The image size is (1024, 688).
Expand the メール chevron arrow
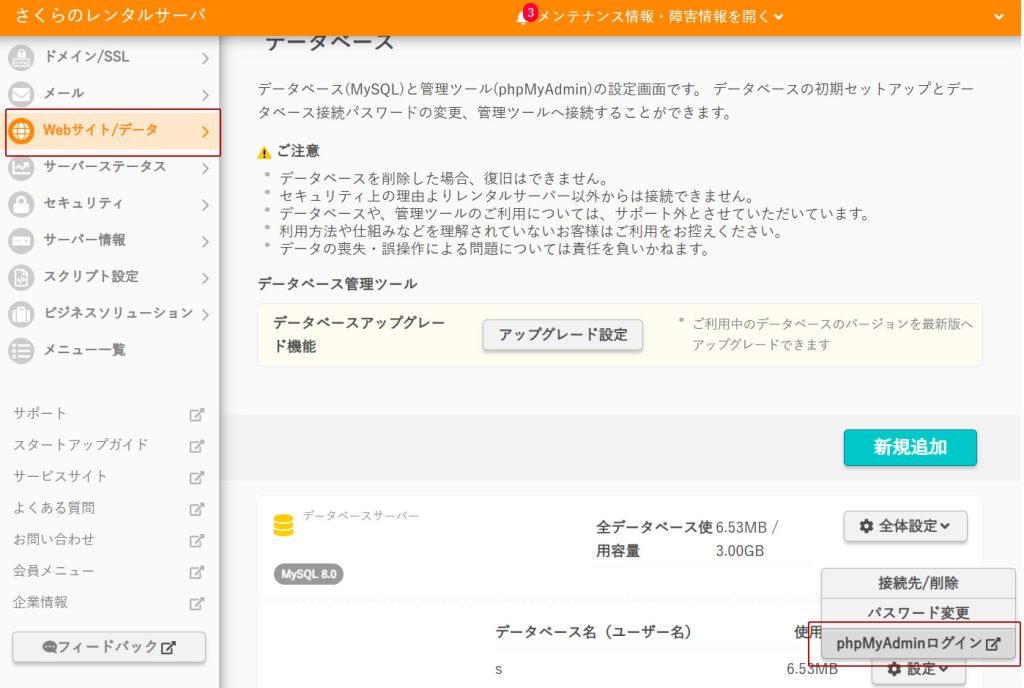[x=205, y=95]
